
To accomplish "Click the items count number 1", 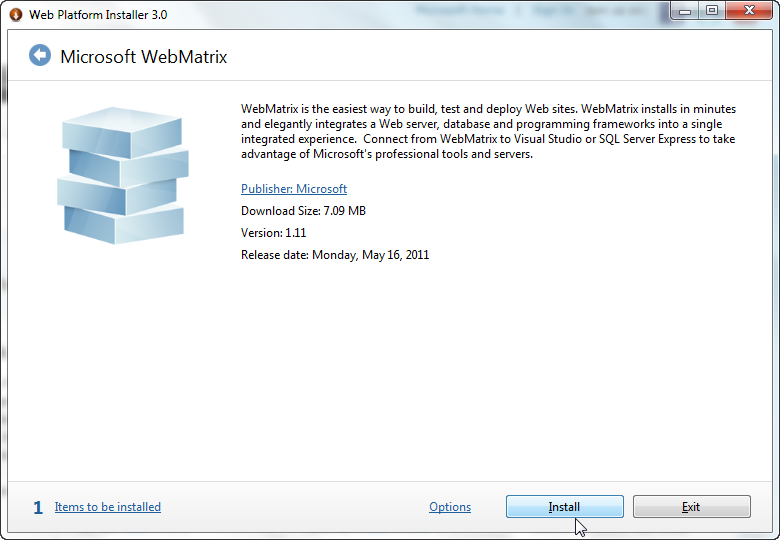I will pyautogui.click(x=38, y=508).
